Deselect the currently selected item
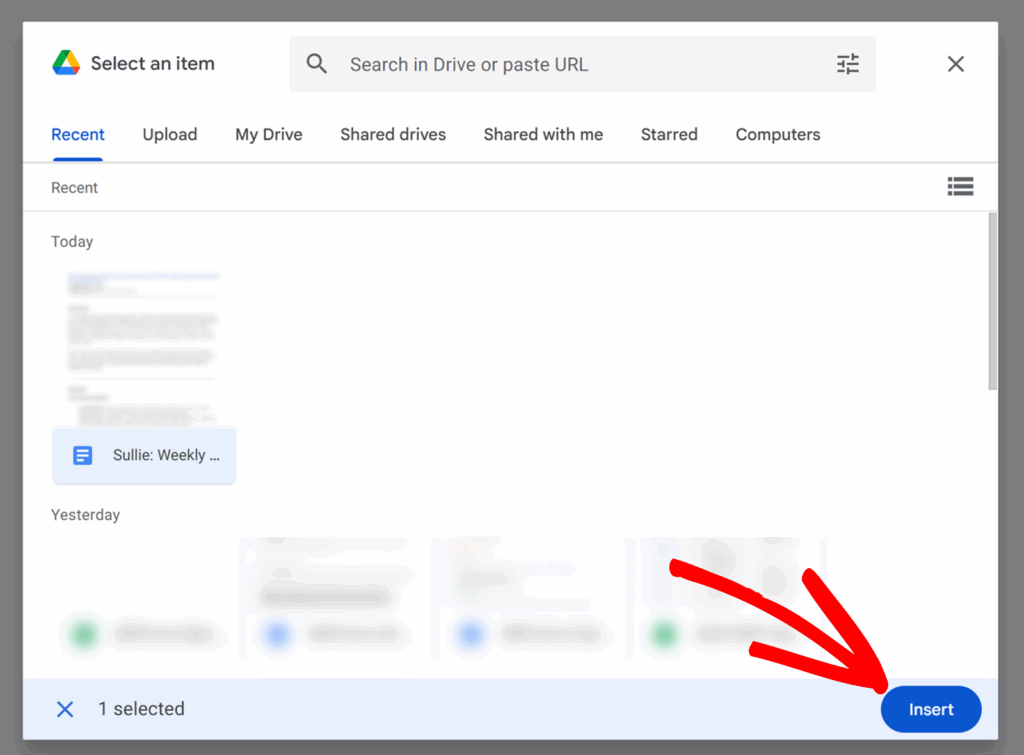Viewport: 1024px width, 755px height. coord(64,709)
